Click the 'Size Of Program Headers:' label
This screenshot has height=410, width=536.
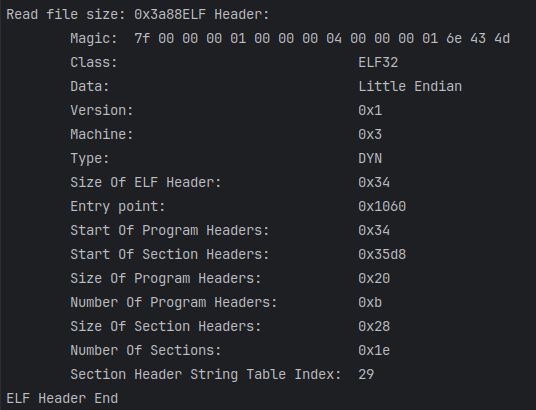[166, 278]
